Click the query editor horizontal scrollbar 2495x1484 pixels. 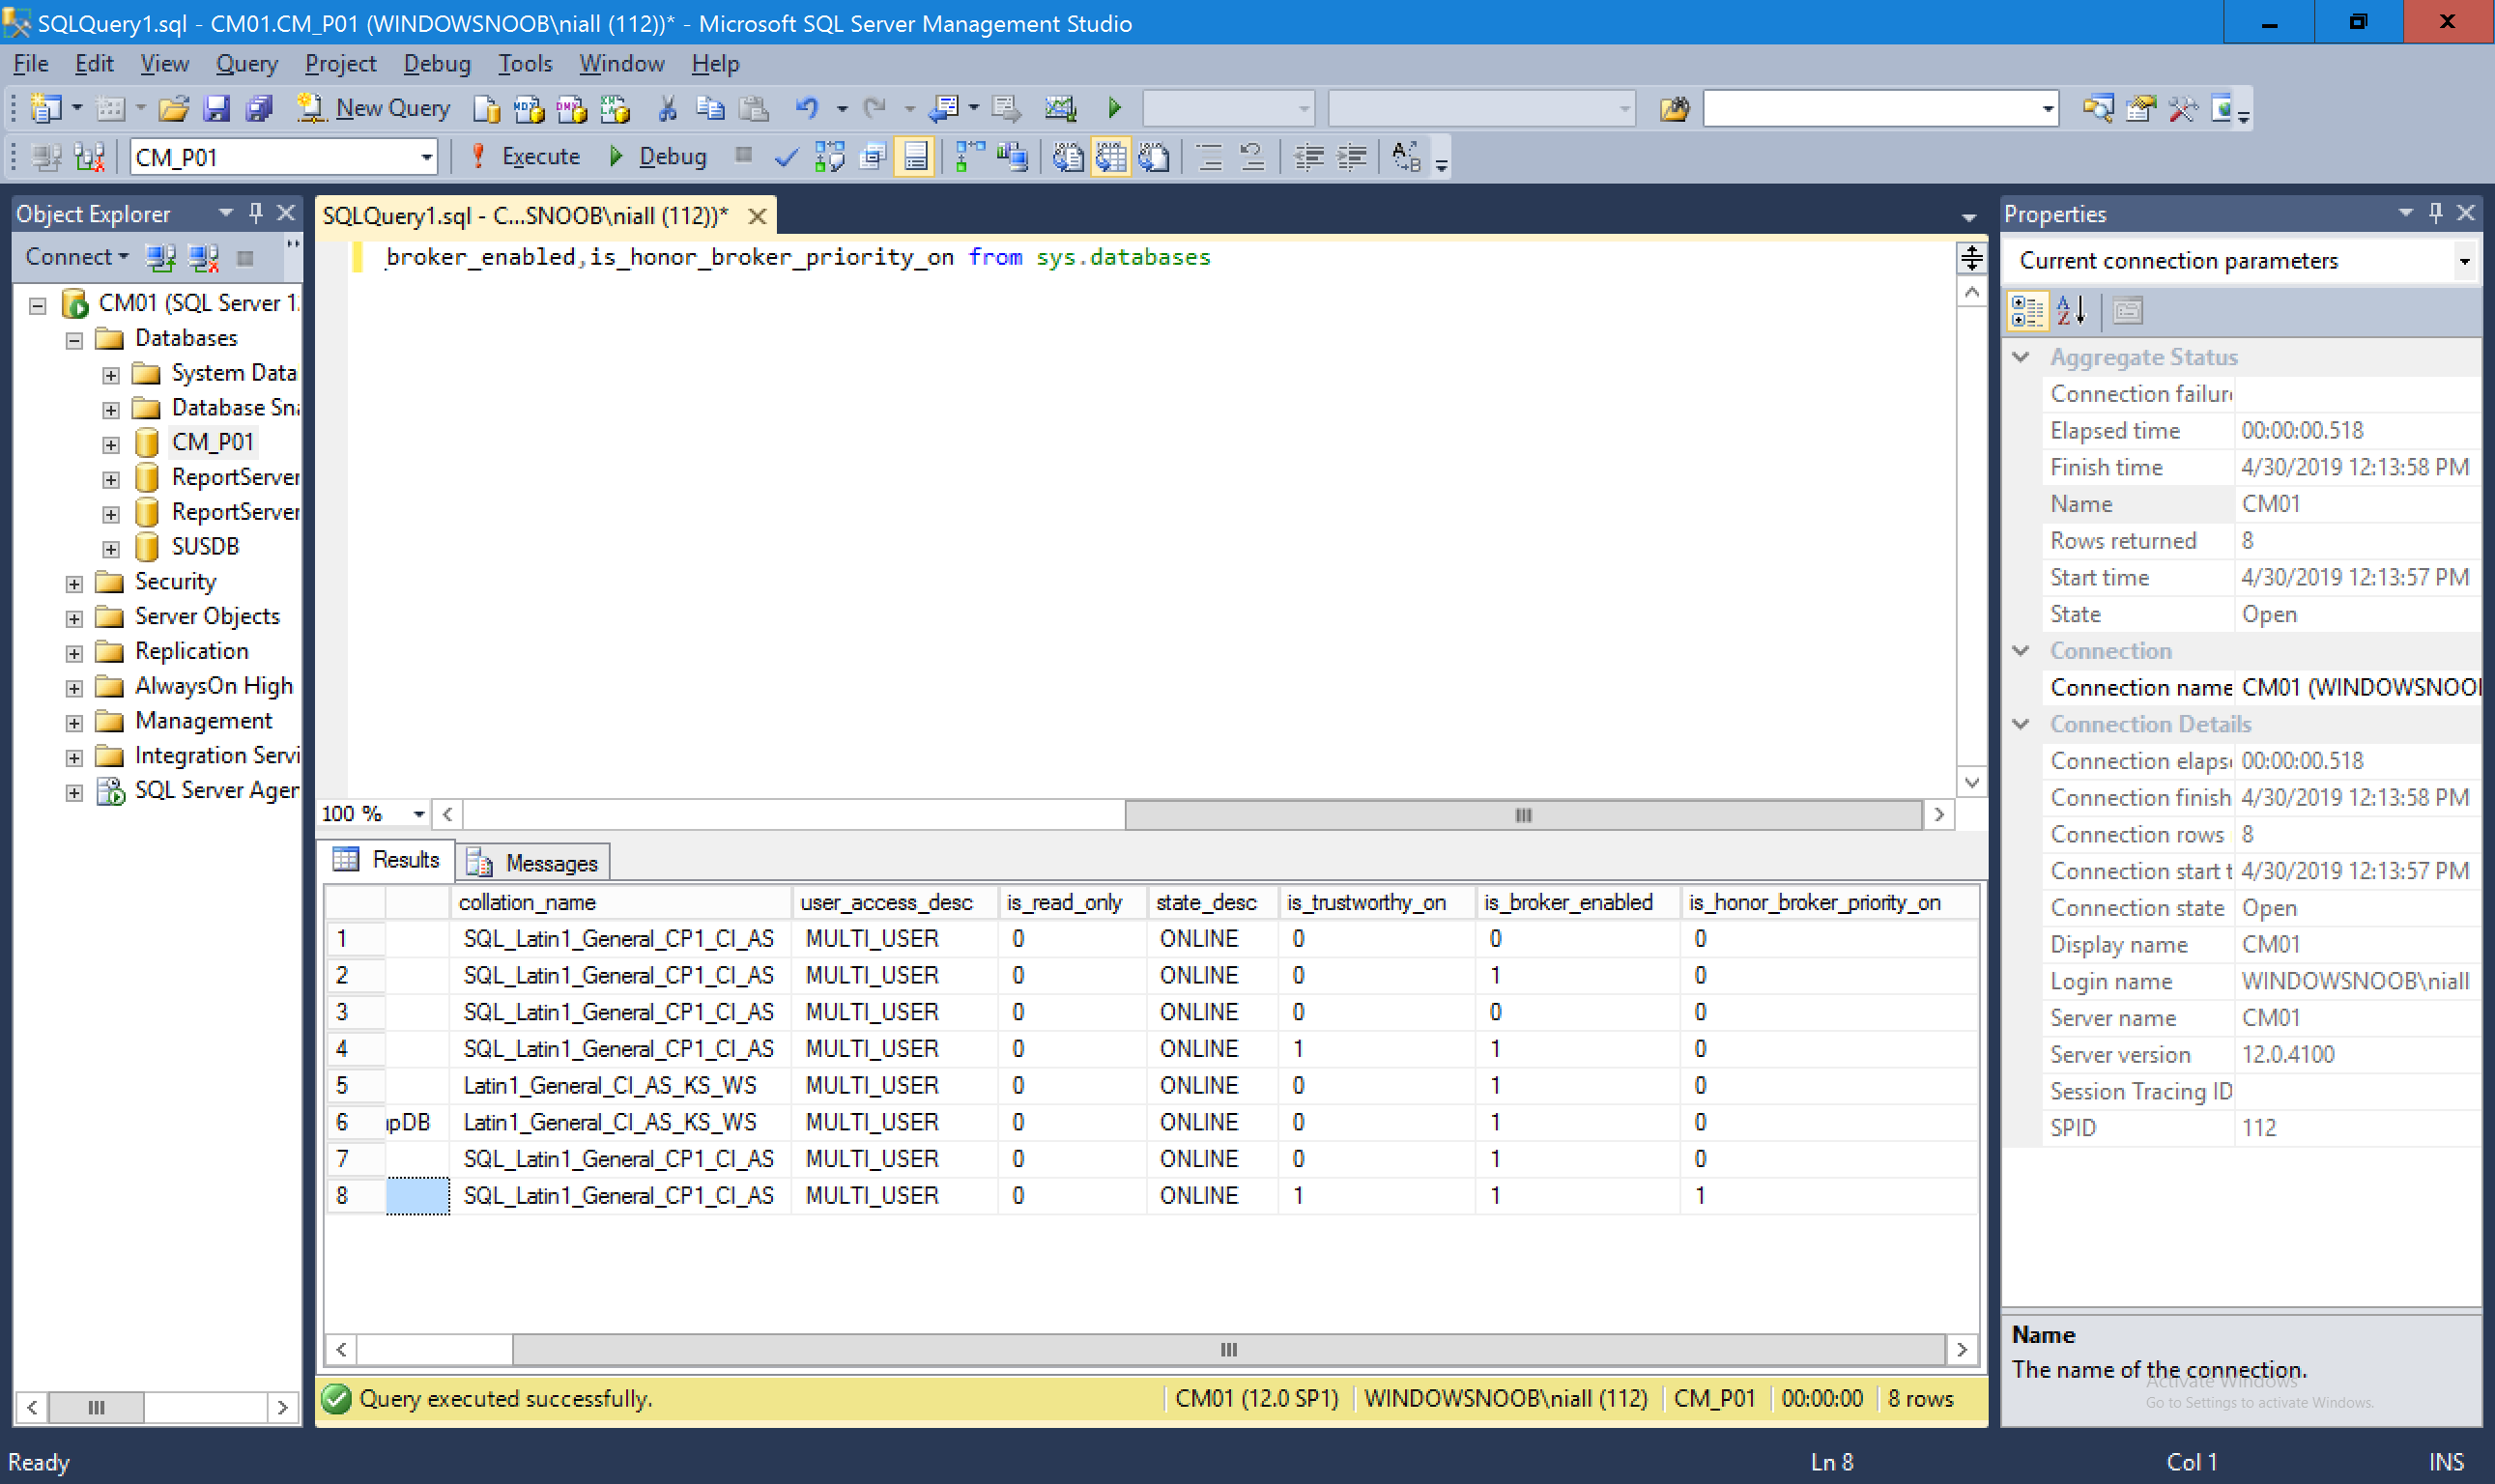pyautogui.click(x=1523, y=815)
